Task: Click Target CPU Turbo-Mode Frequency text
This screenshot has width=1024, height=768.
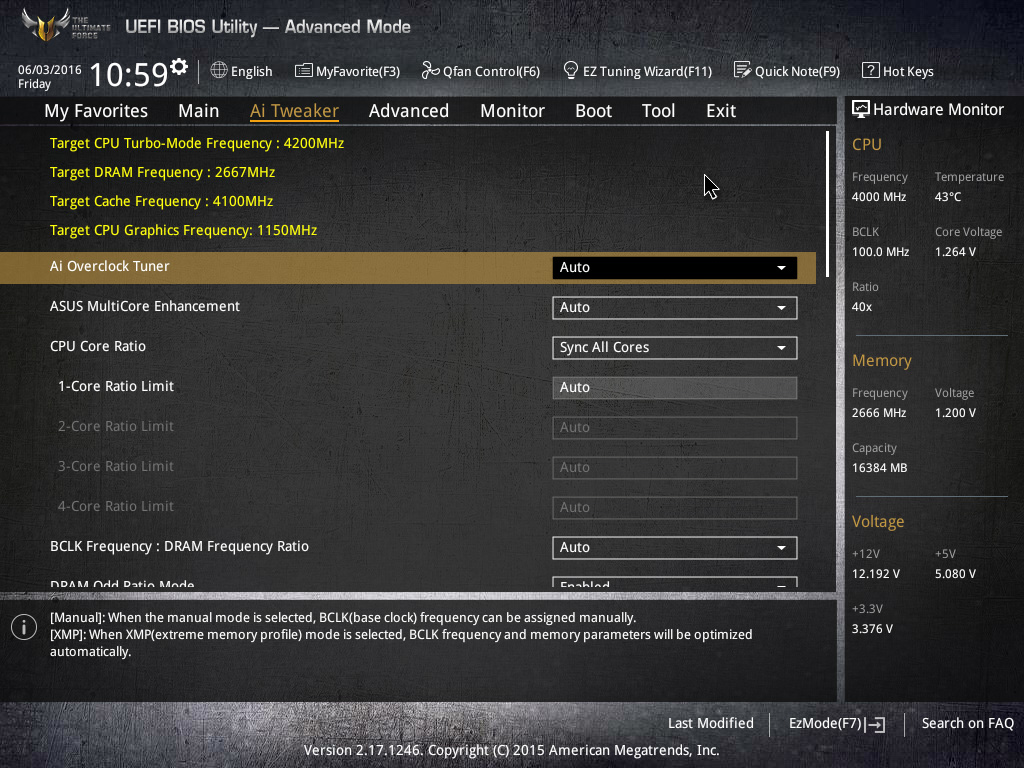Action: pos(197,143)
